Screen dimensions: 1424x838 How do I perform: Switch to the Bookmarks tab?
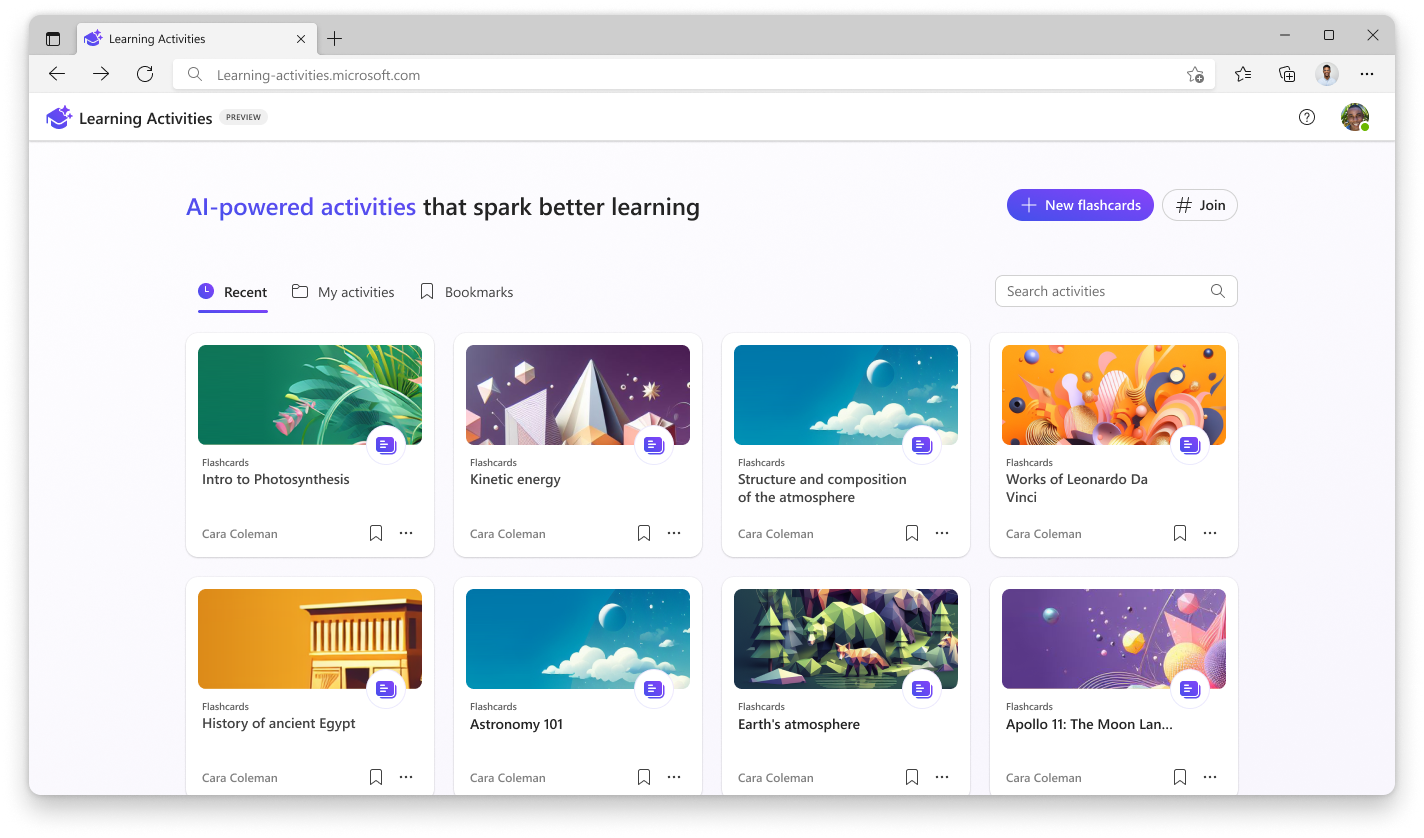pos(465,291)
